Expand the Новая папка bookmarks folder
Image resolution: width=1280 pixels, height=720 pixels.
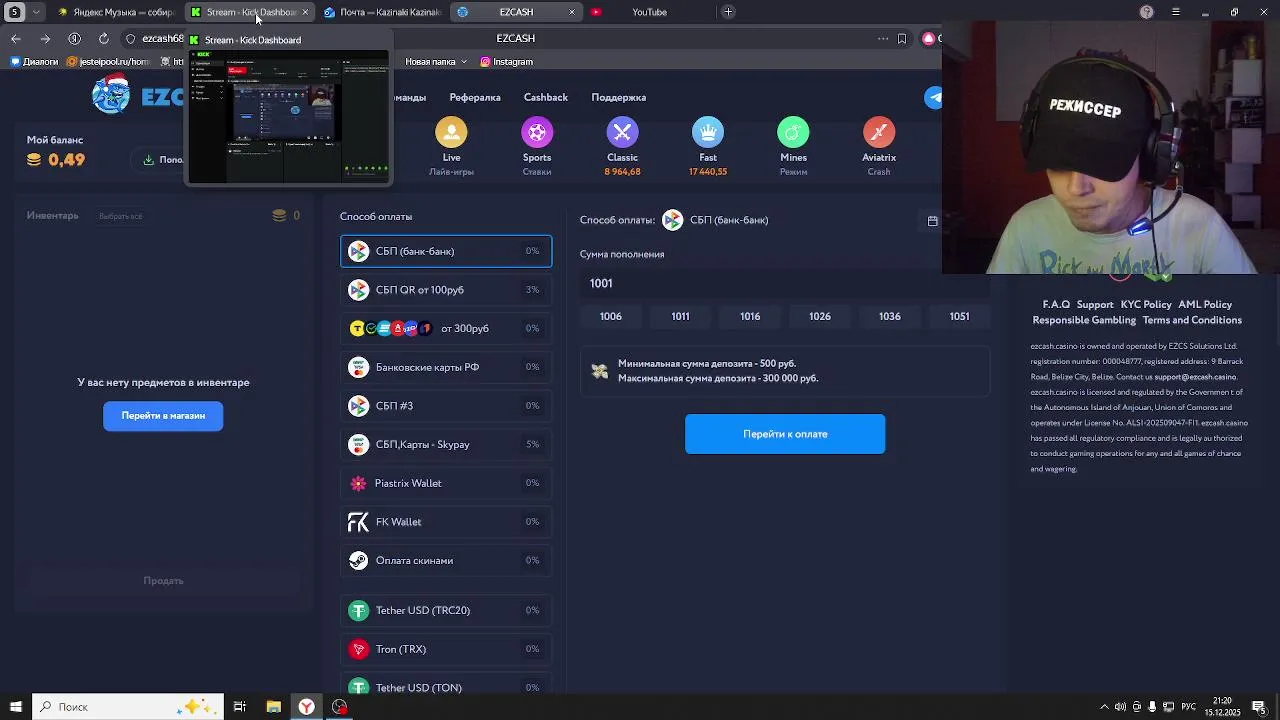tap(436, 61)
